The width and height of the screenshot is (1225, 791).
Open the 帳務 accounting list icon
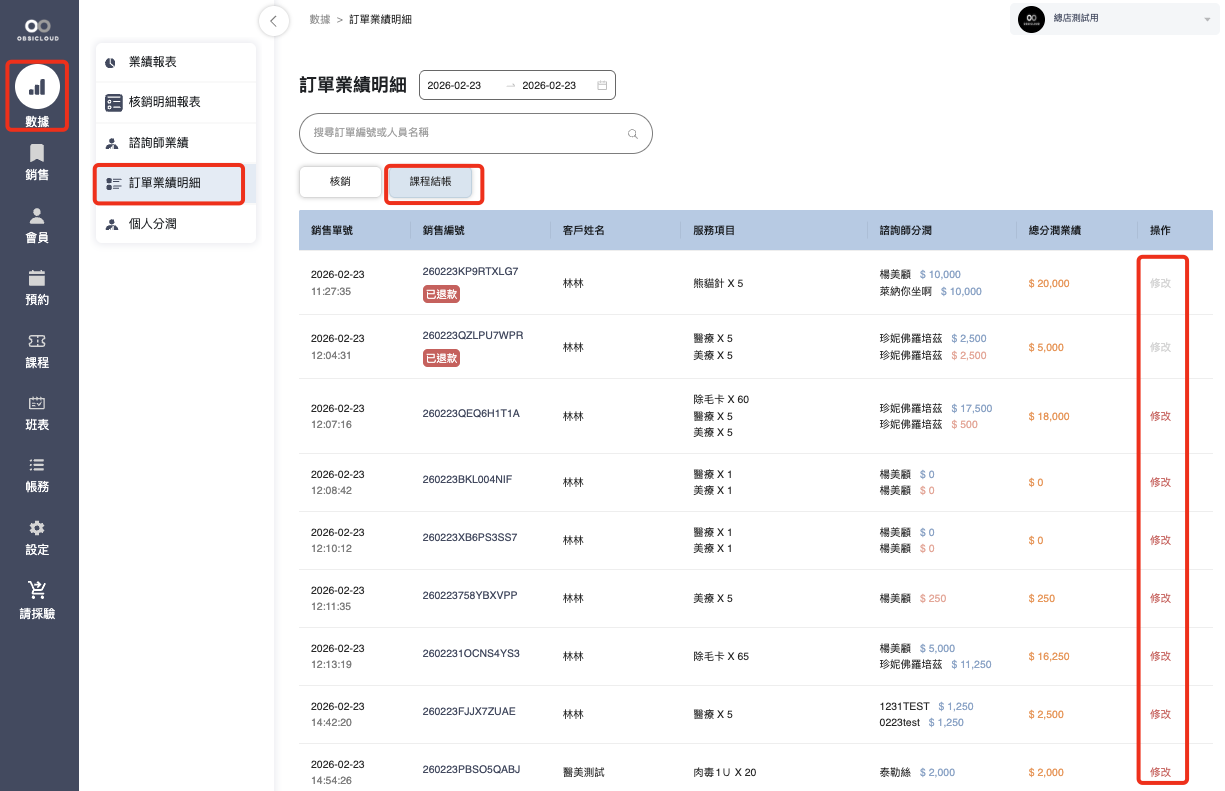tap(37, 465)
